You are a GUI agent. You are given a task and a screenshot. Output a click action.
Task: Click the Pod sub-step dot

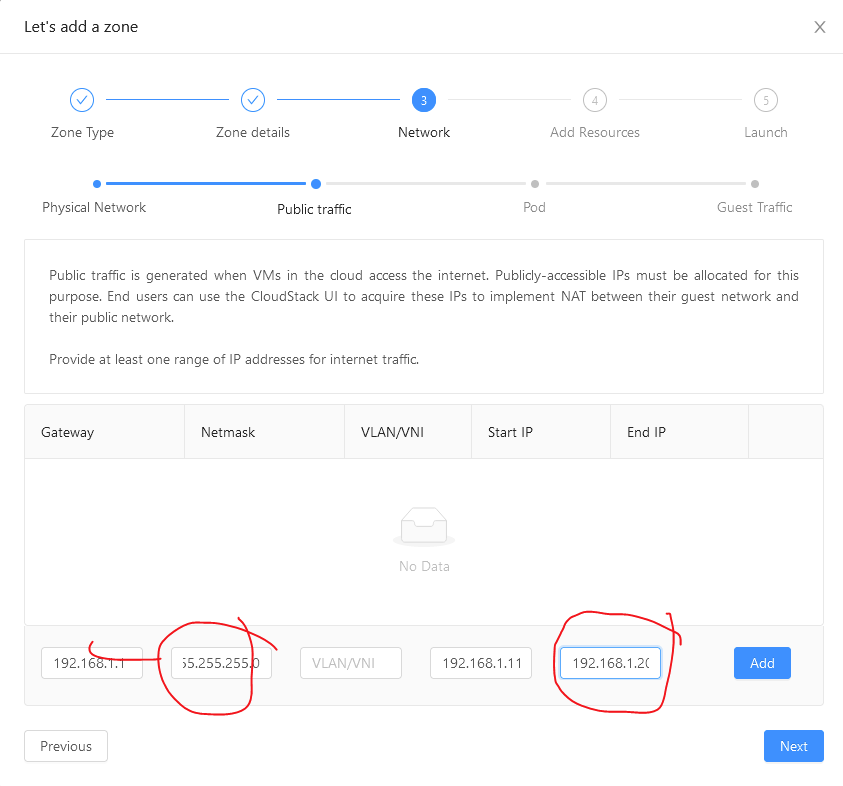tap(534, 184)
